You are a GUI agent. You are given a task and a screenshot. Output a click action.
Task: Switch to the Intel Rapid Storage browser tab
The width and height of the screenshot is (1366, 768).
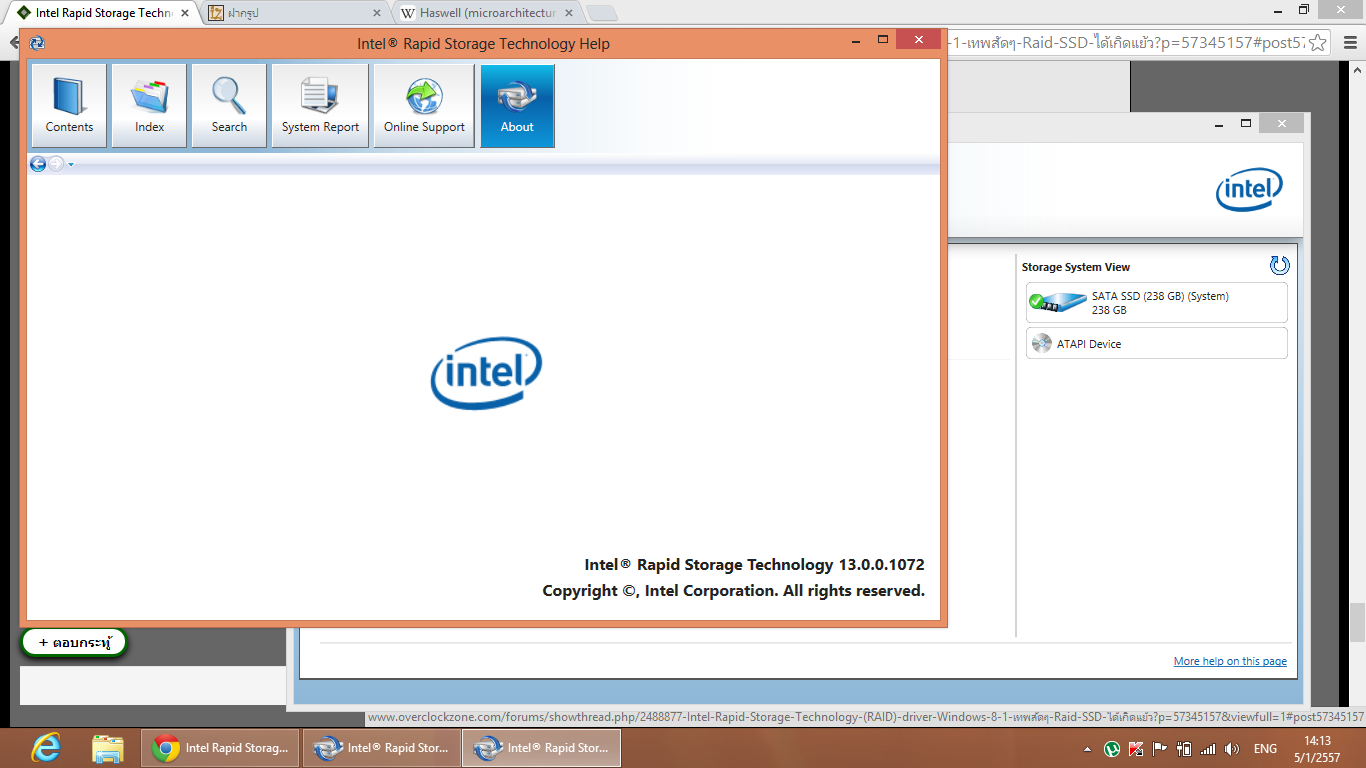[103, 13]
